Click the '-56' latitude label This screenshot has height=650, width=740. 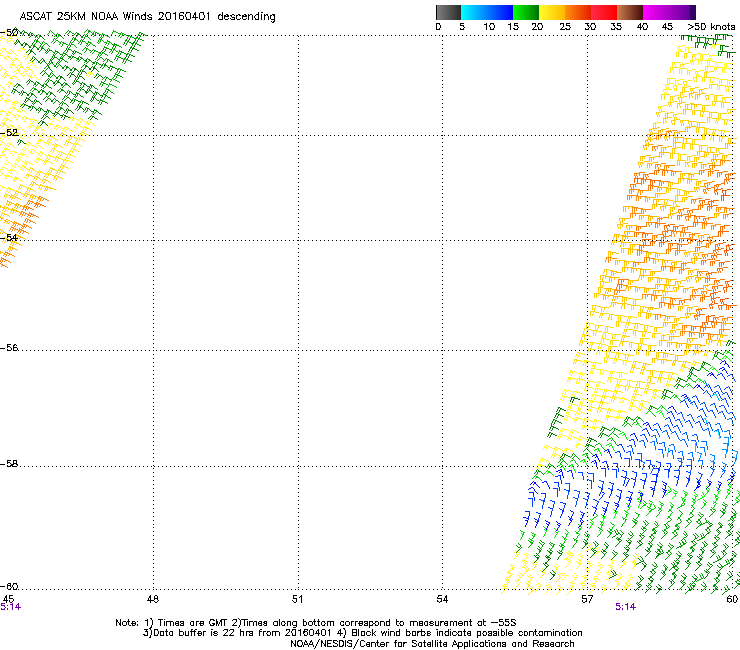tap(9, 348)
